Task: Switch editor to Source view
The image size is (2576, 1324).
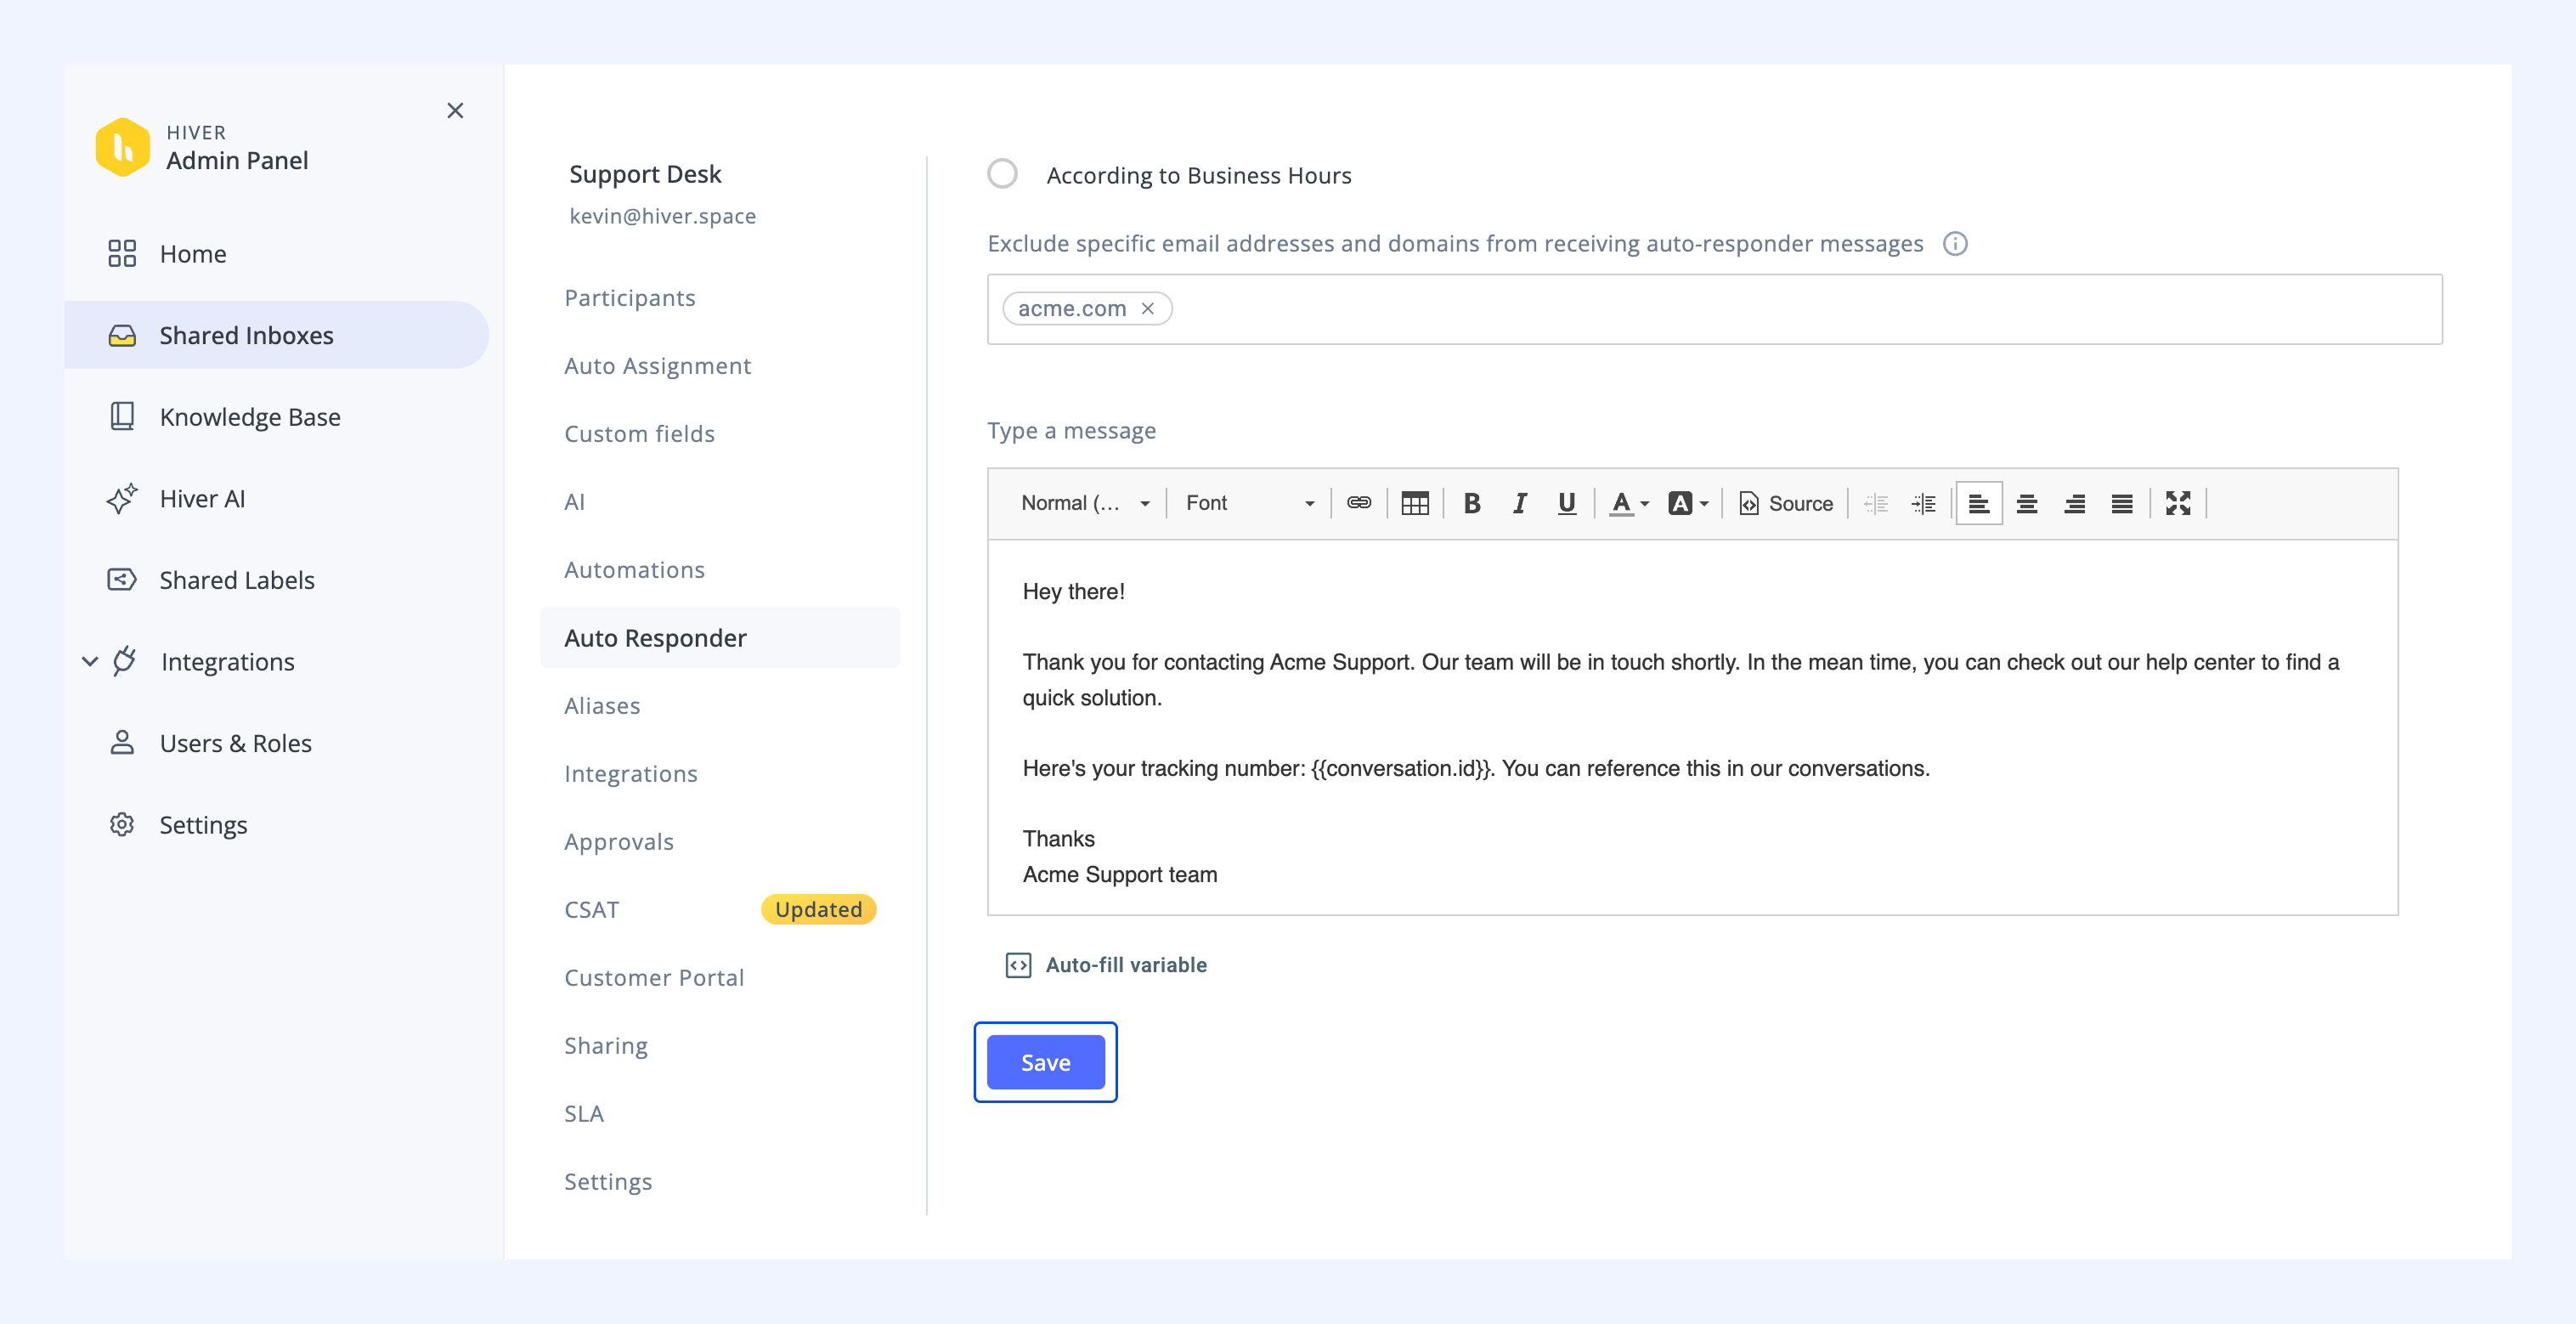Action: click(x=1786, y=503)
